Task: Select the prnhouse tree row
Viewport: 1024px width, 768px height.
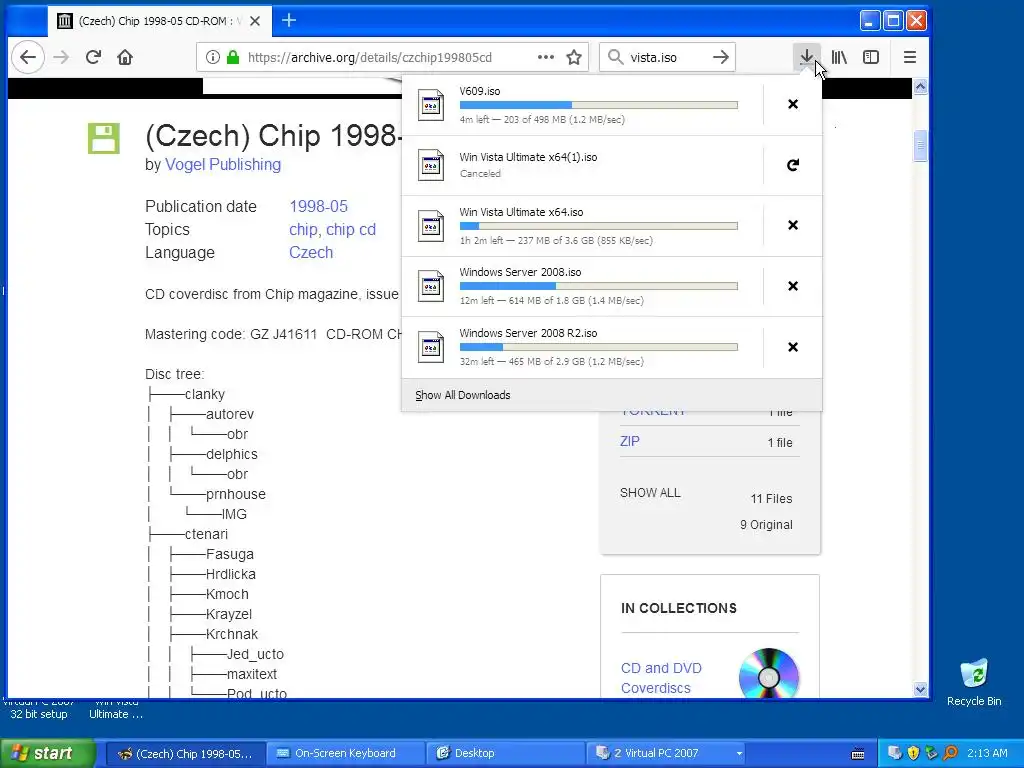Action: coord(235,494)
